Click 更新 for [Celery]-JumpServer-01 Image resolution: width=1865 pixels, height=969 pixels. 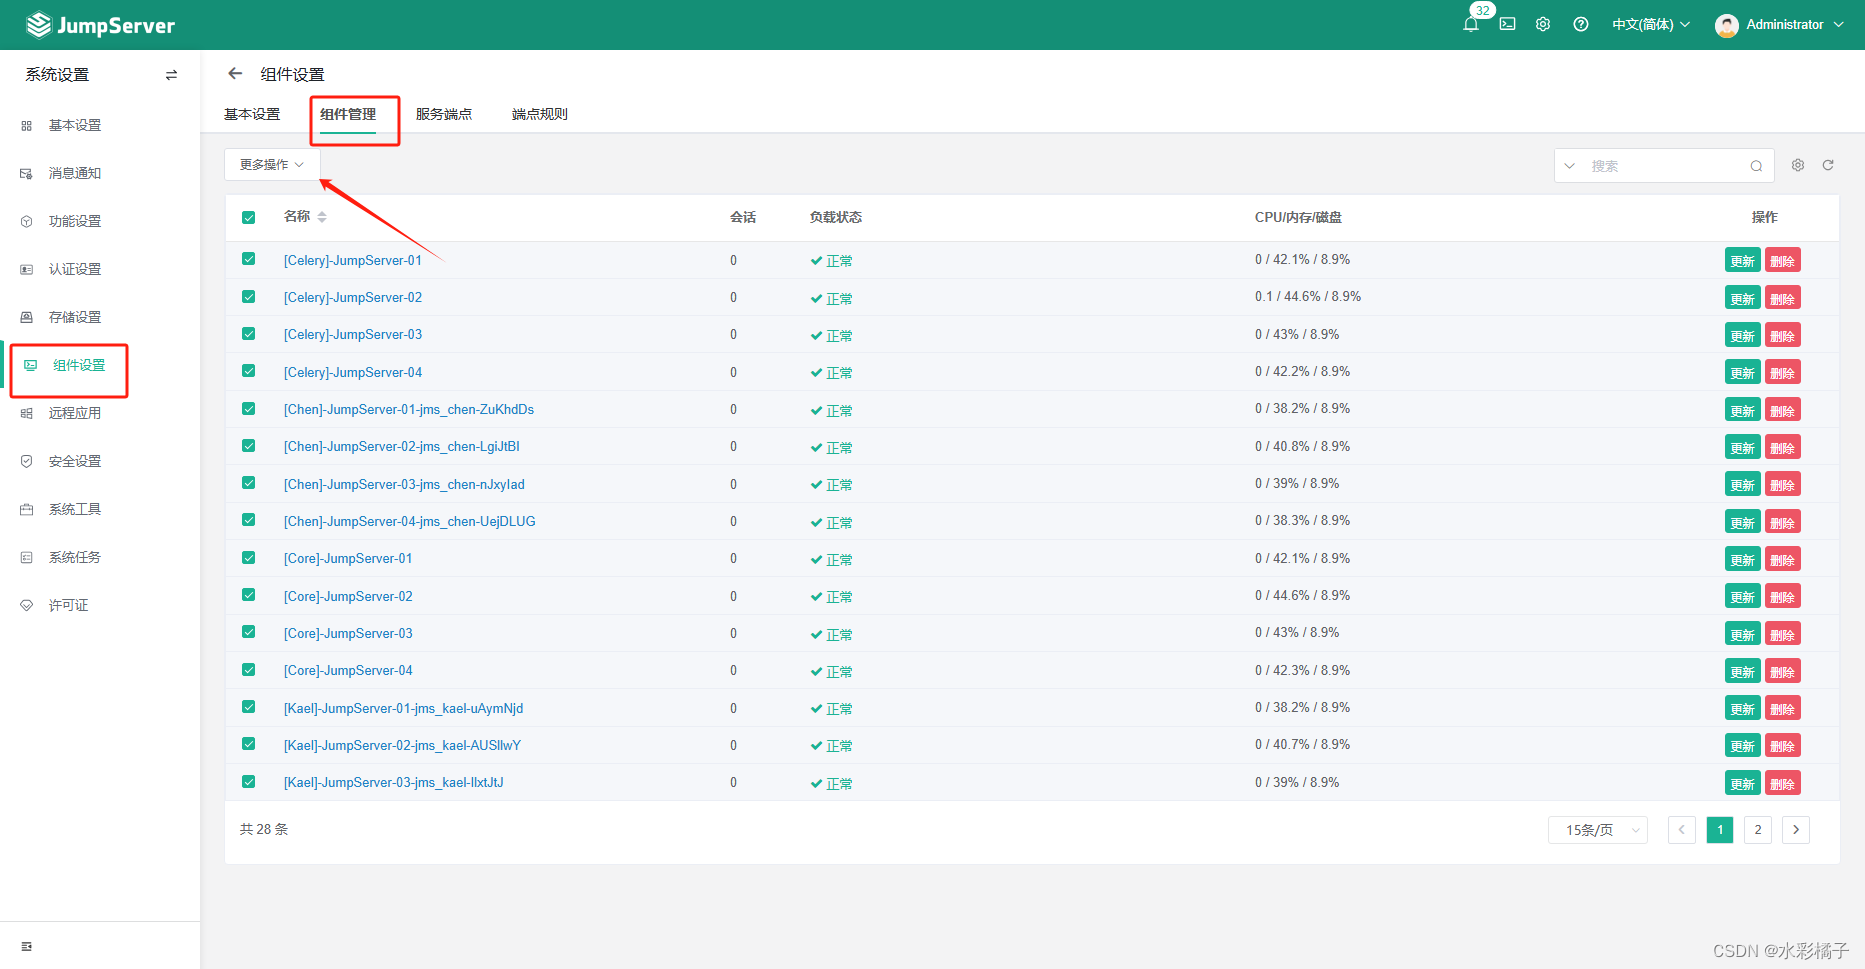coord(1743,261)
